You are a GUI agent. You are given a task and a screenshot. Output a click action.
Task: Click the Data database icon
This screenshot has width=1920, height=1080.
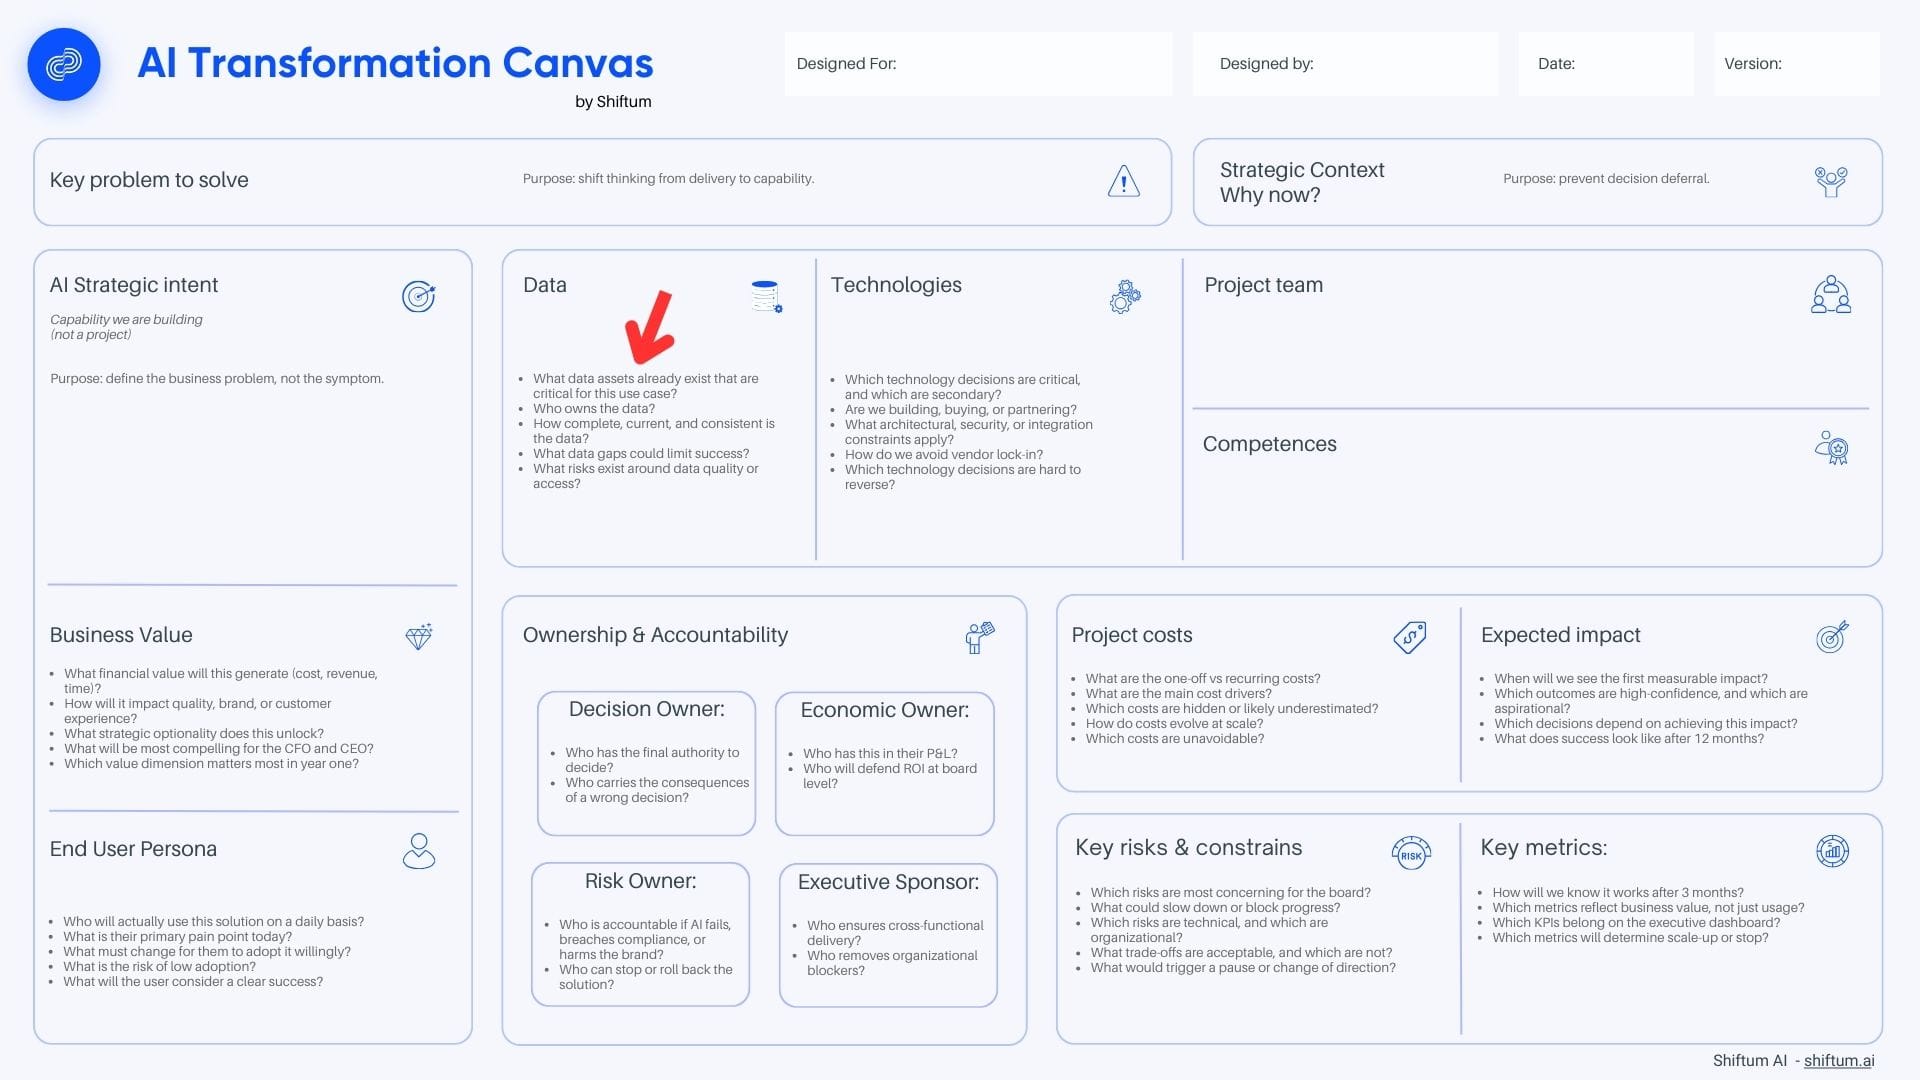coord(766,296)
